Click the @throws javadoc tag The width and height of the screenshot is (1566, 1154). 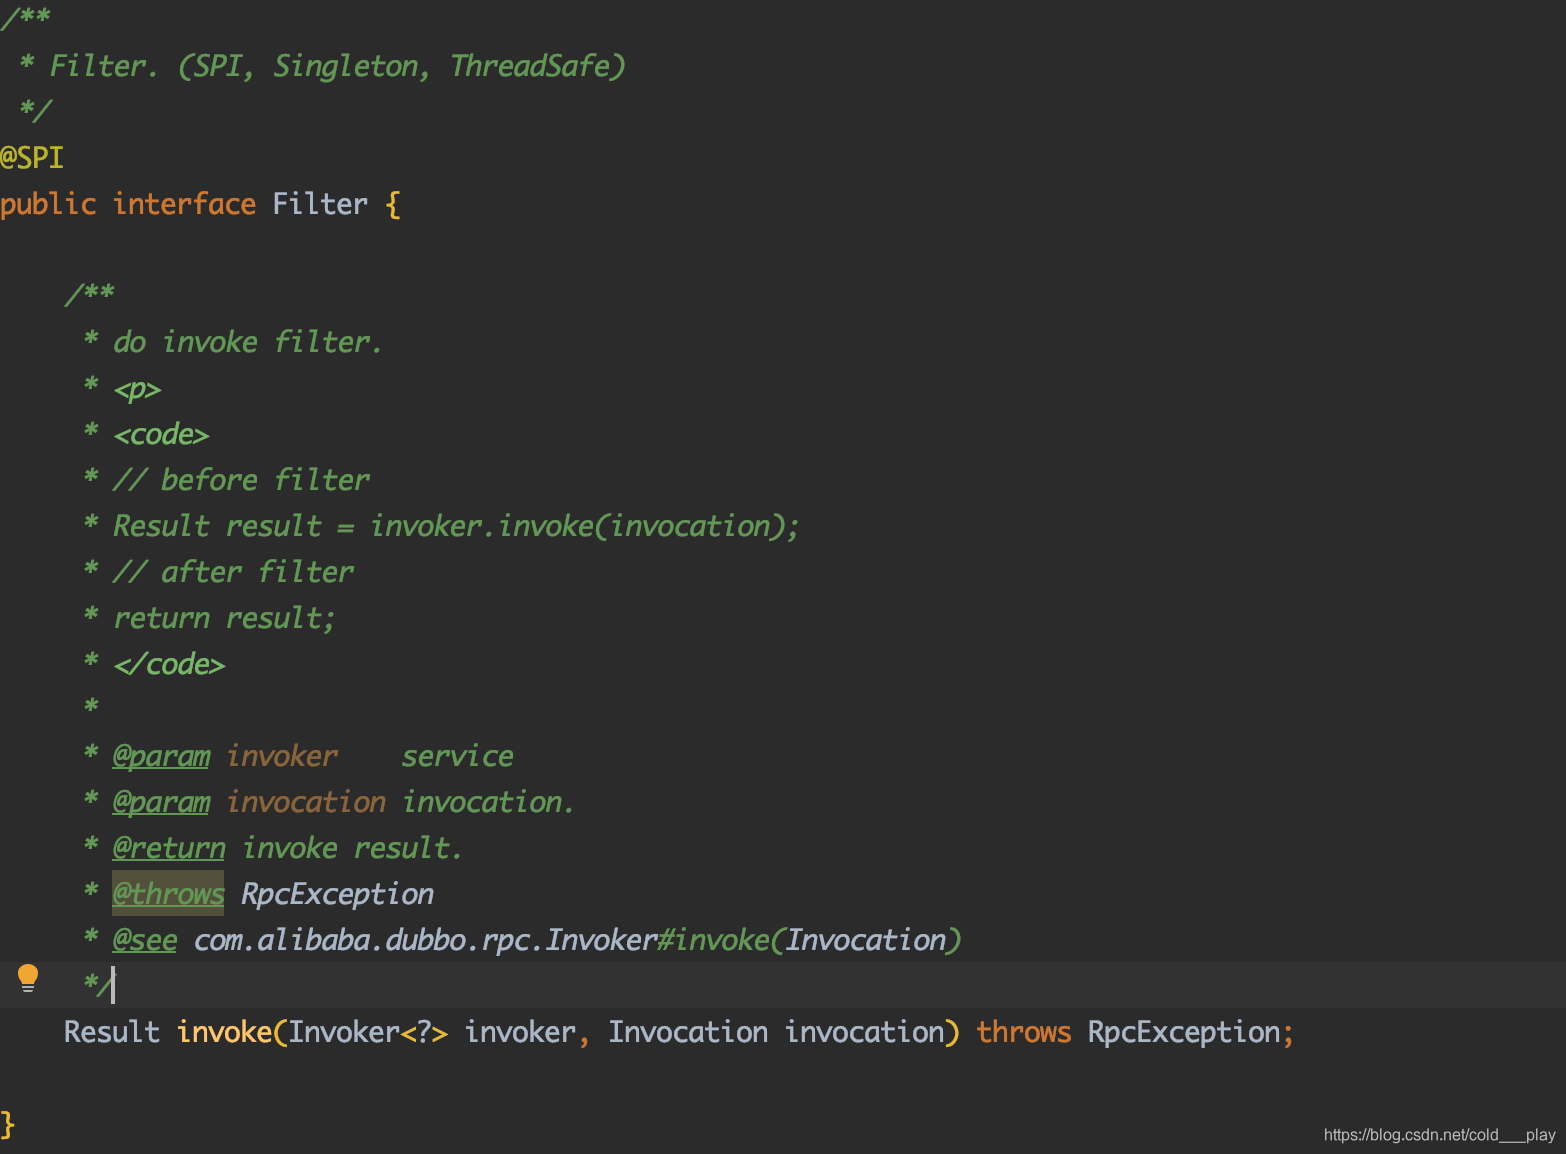click(168, 893)
